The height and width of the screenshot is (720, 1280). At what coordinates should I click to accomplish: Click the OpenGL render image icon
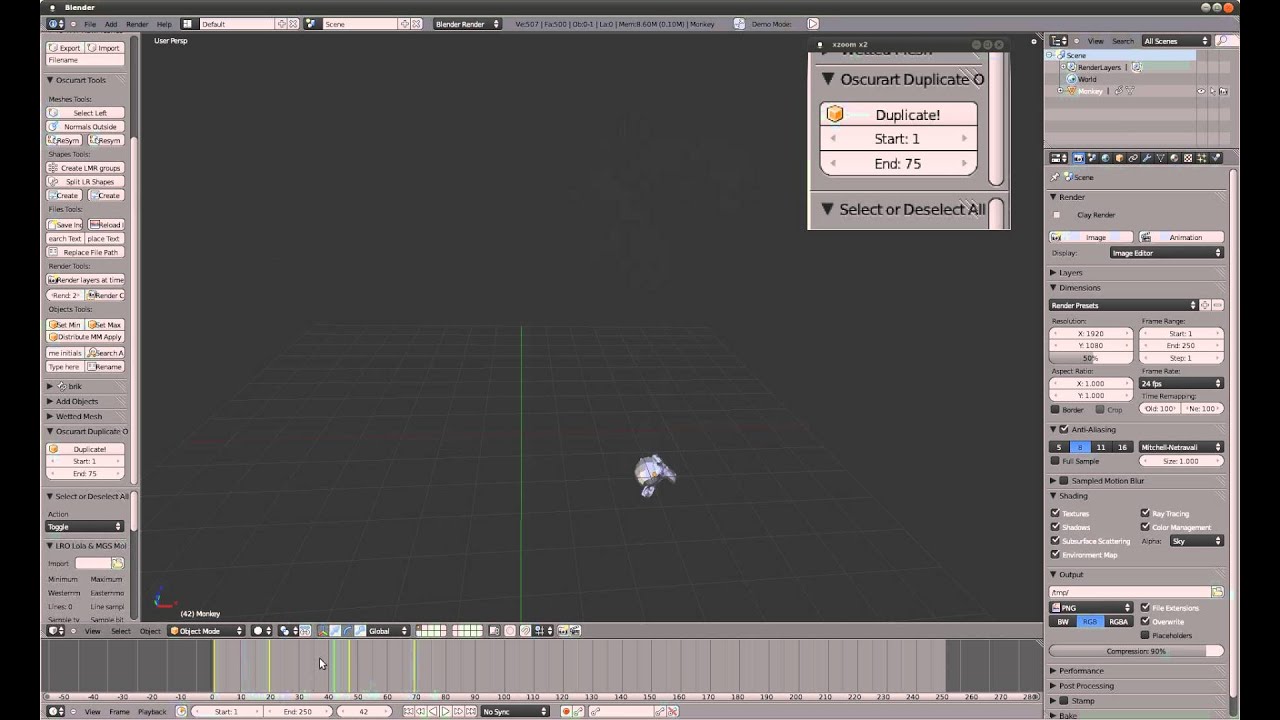(x=563, y=631)
